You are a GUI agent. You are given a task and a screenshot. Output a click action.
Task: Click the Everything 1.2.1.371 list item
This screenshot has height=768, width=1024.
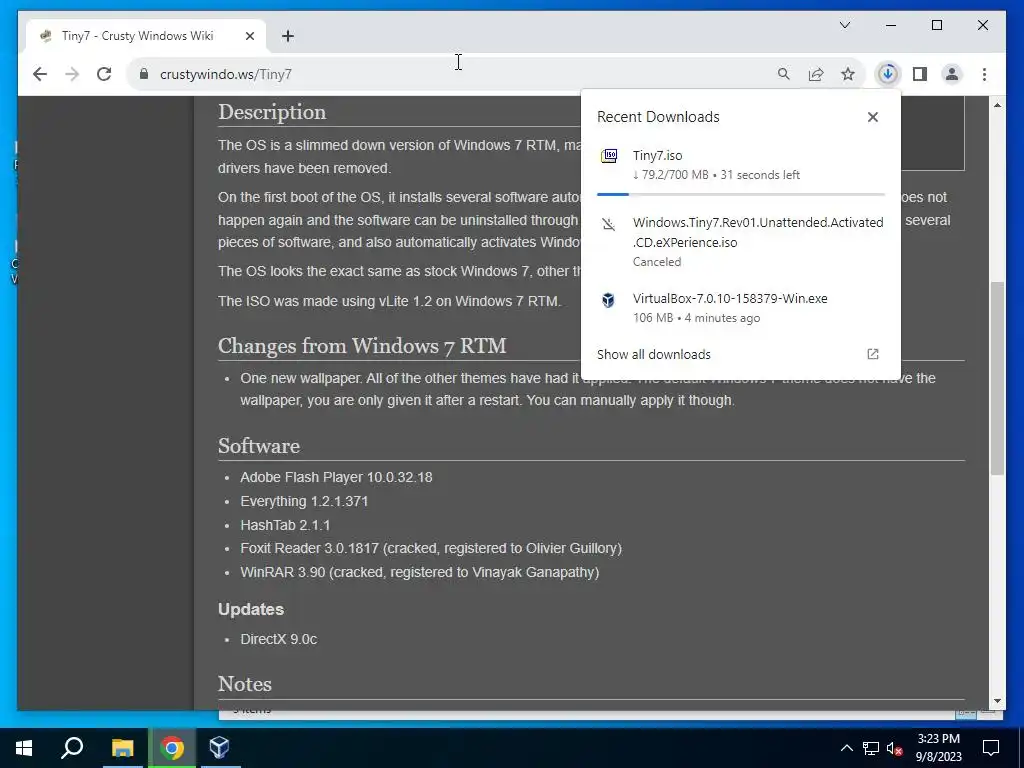pos(304,502)
